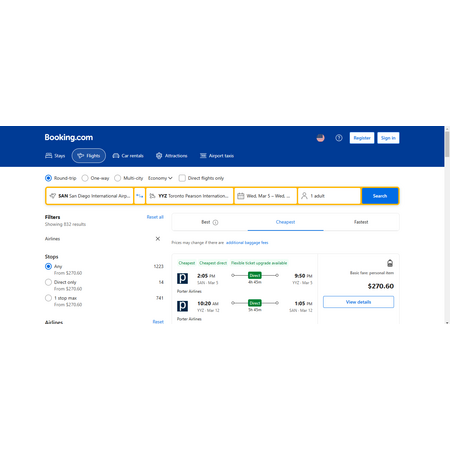Edit the SAN San Diego origin field
The height and width of the screenshot is (450, 450).
point(90,196)
